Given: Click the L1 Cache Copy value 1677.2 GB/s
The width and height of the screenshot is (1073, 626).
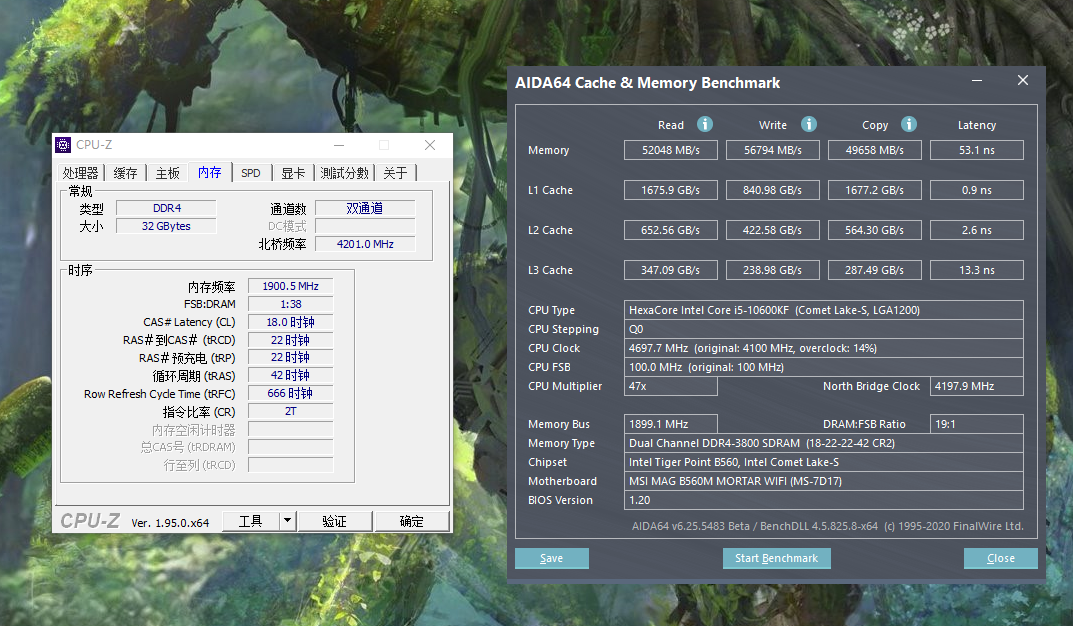Looking at the screenshot, I should click(x=875, y=190).
